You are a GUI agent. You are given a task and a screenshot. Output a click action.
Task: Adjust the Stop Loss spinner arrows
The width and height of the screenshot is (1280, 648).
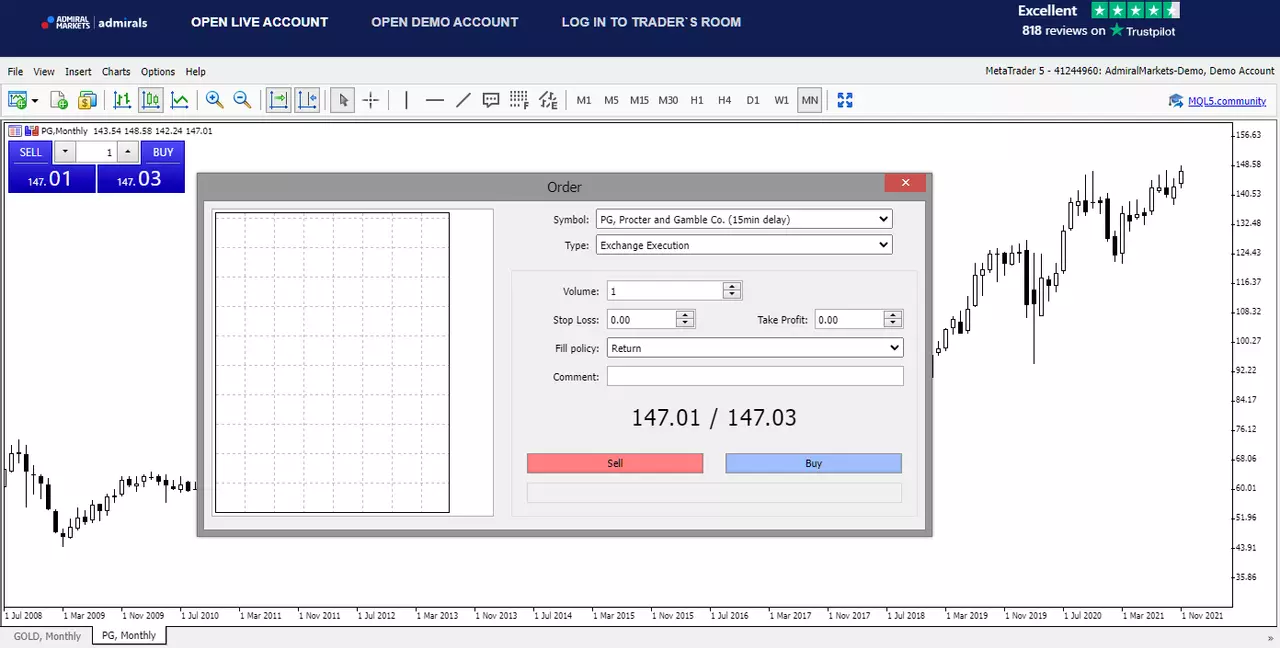point(685,320)
